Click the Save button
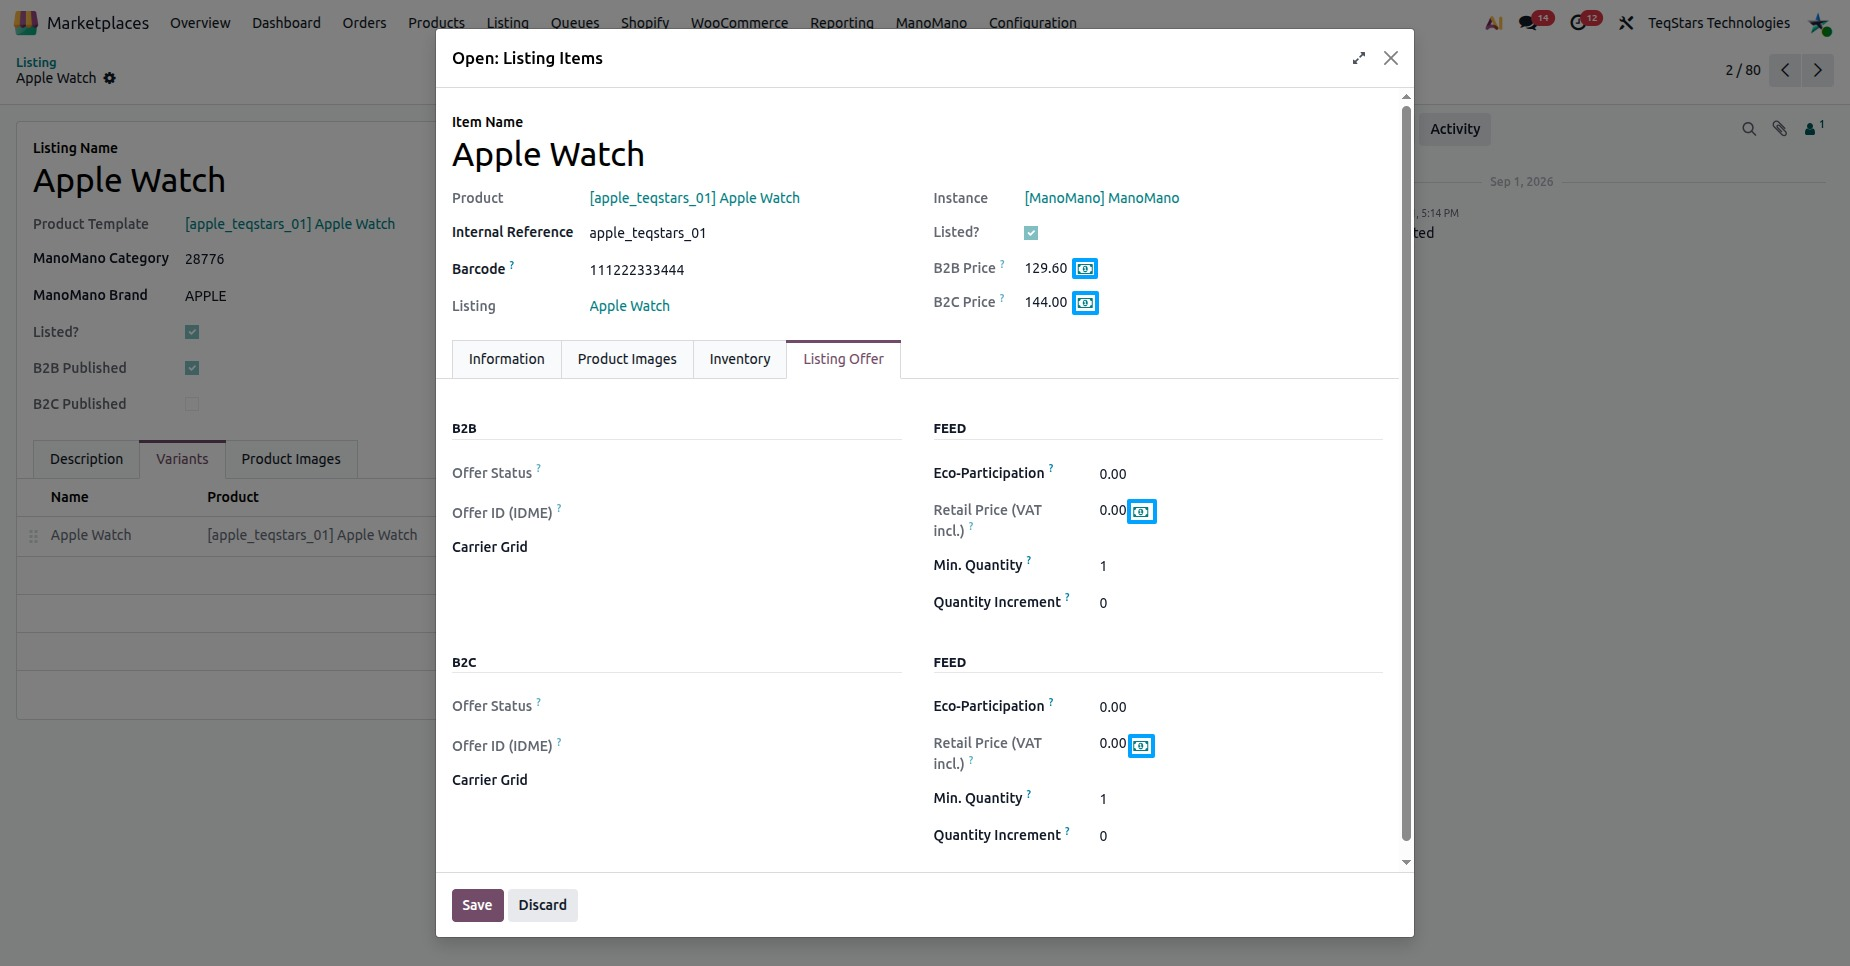The height and width of the screenshot is (966, 1850). point(477,905)
